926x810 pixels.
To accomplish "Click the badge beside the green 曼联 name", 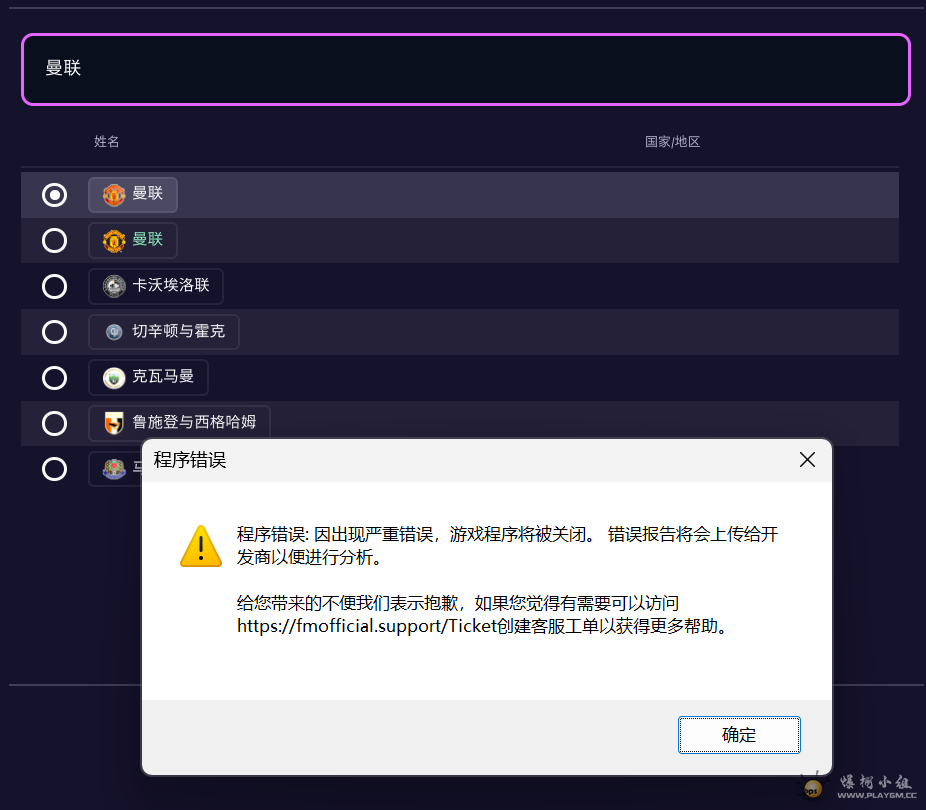I will [114, 241].
